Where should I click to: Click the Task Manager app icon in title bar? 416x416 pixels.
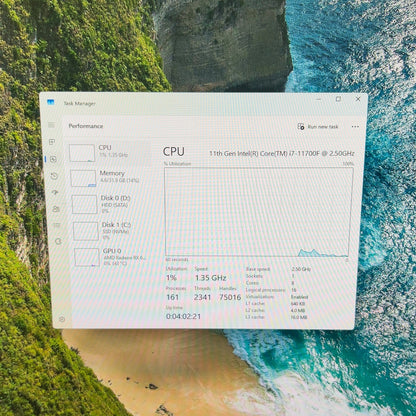pos(51,102)
